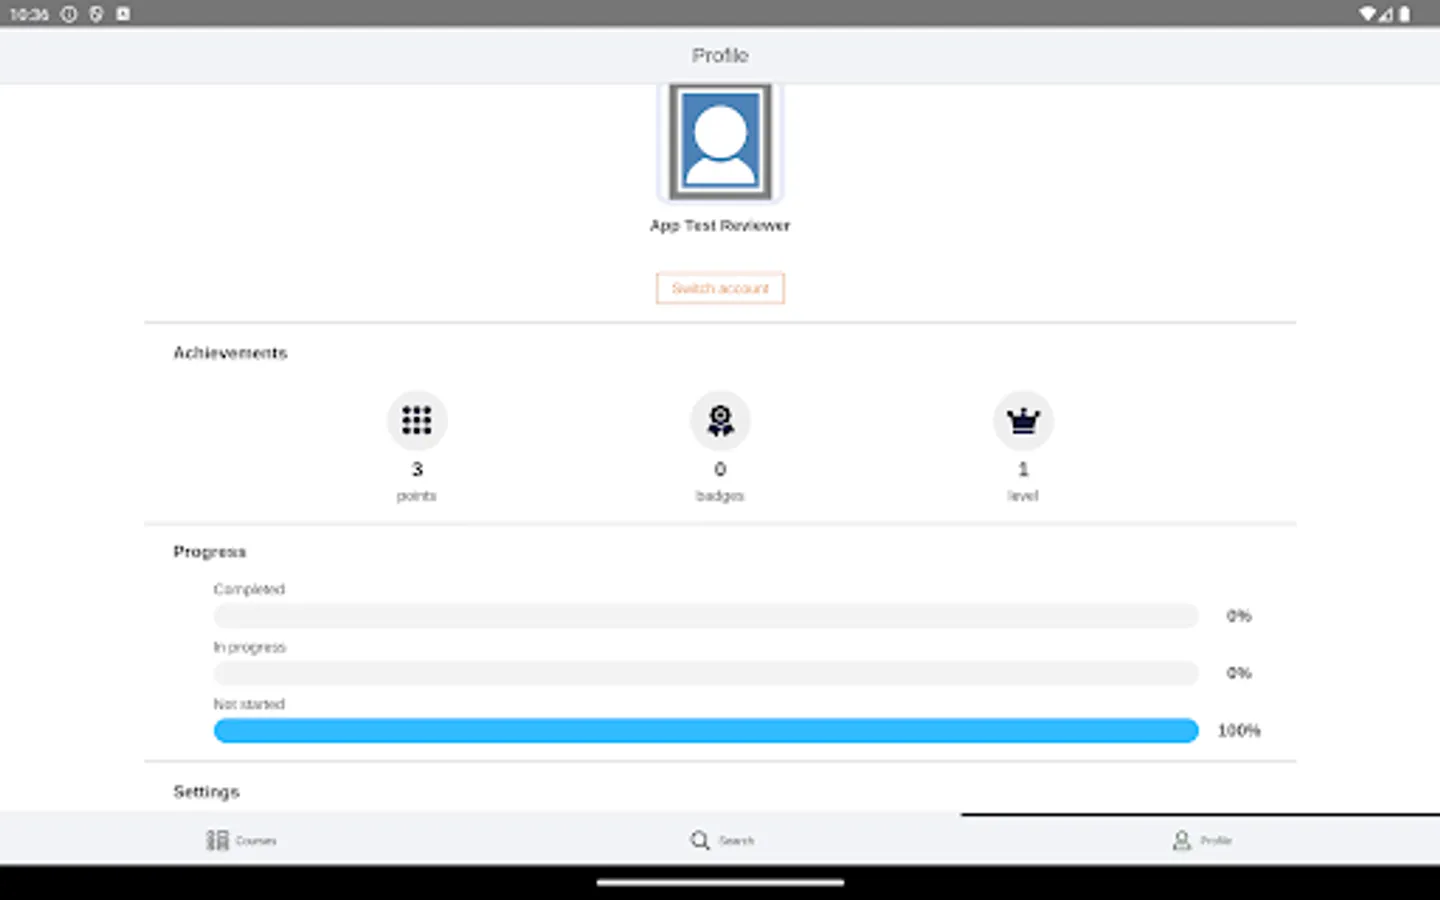Open the Search tab
This screenshot has width=1440, height=900.
pyautogui.click(x=721, y=840)
